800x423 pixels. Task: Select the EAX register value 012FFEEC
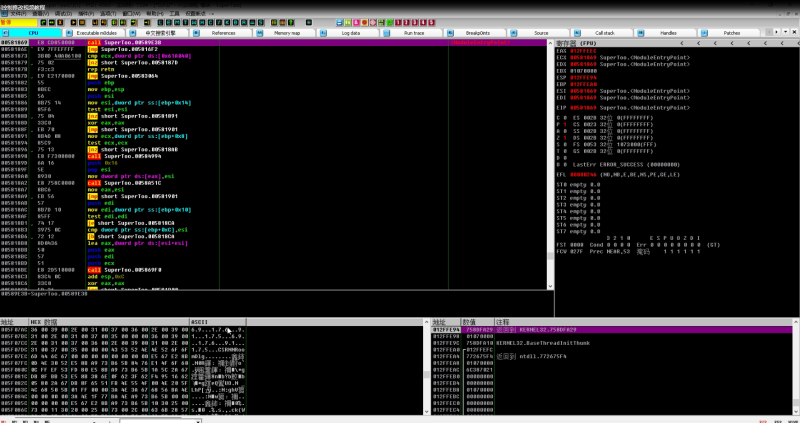pyautogui.click(x=581, y=51)
